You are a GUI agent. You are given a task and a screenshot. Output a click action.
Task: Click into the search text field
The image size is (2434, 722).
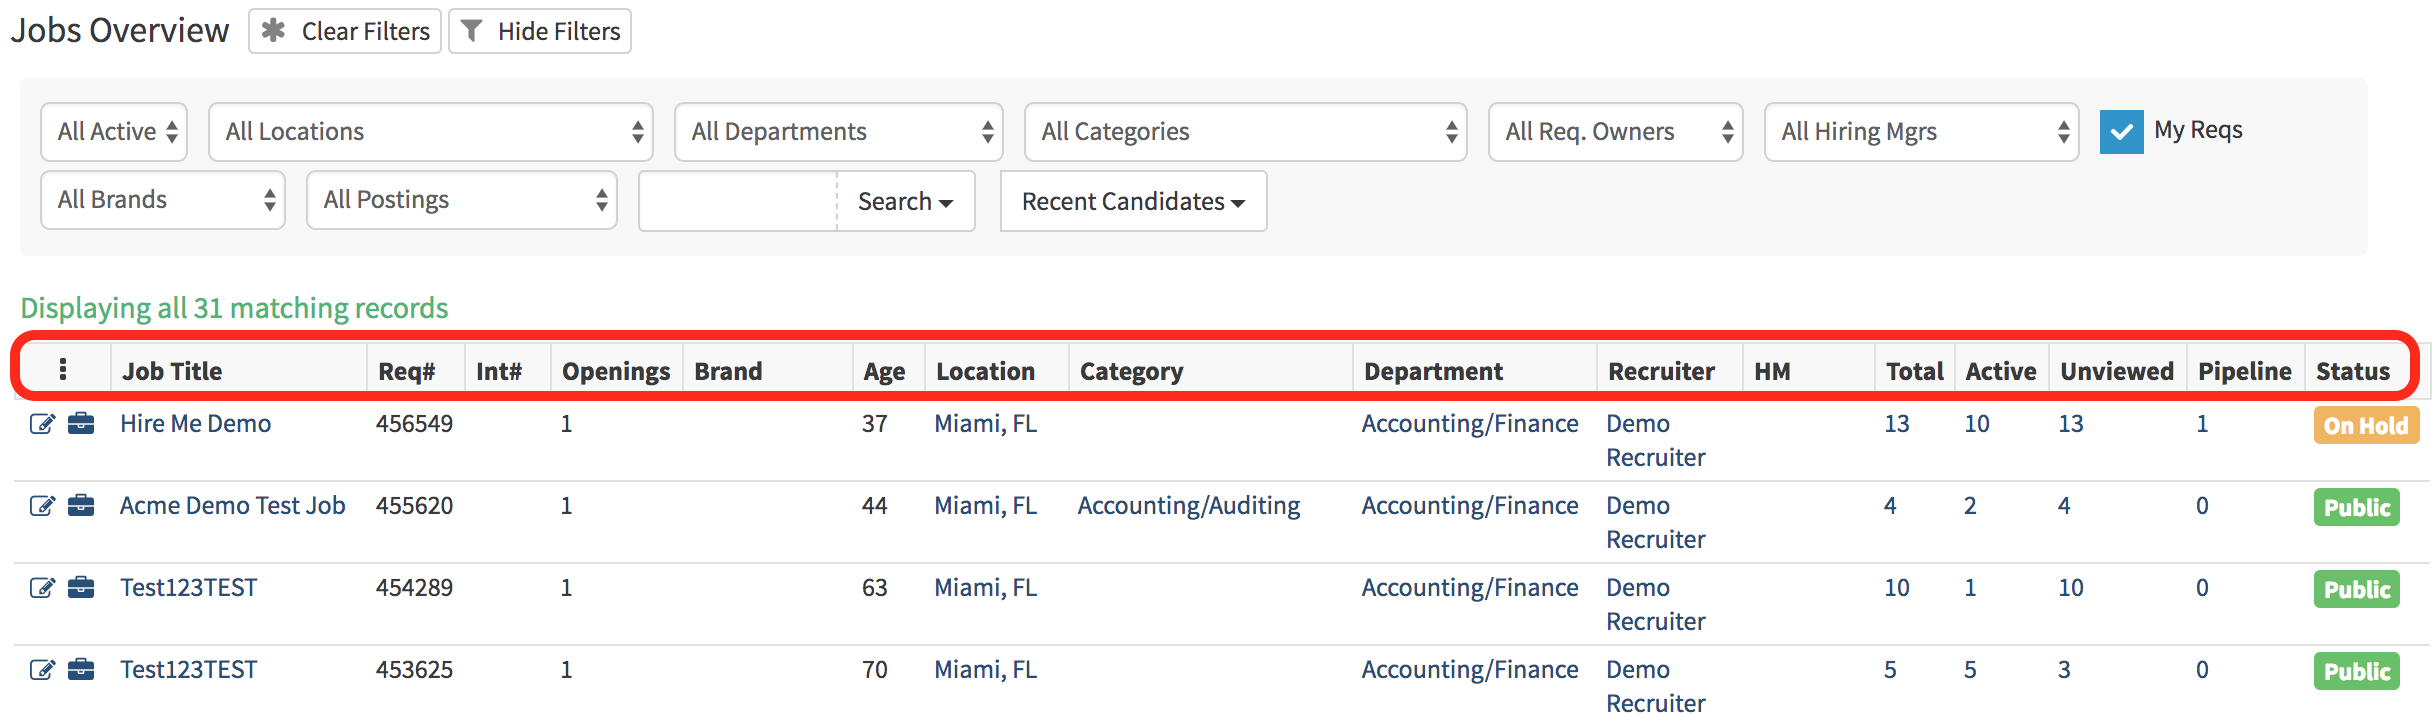pos(738,202)
